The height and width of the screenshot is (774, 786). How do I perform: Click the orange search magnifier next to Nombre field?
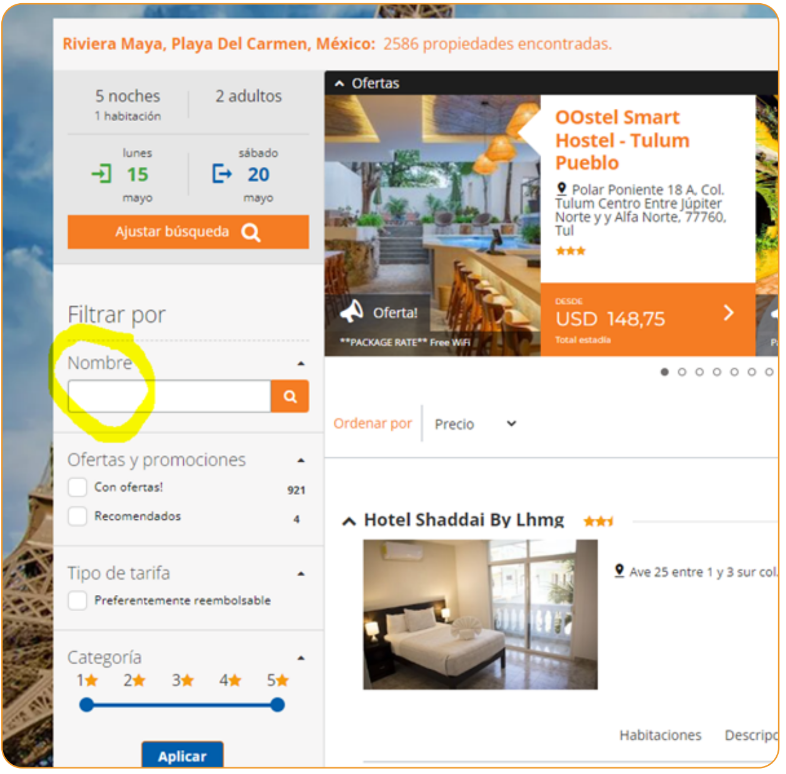coord(290,397)
